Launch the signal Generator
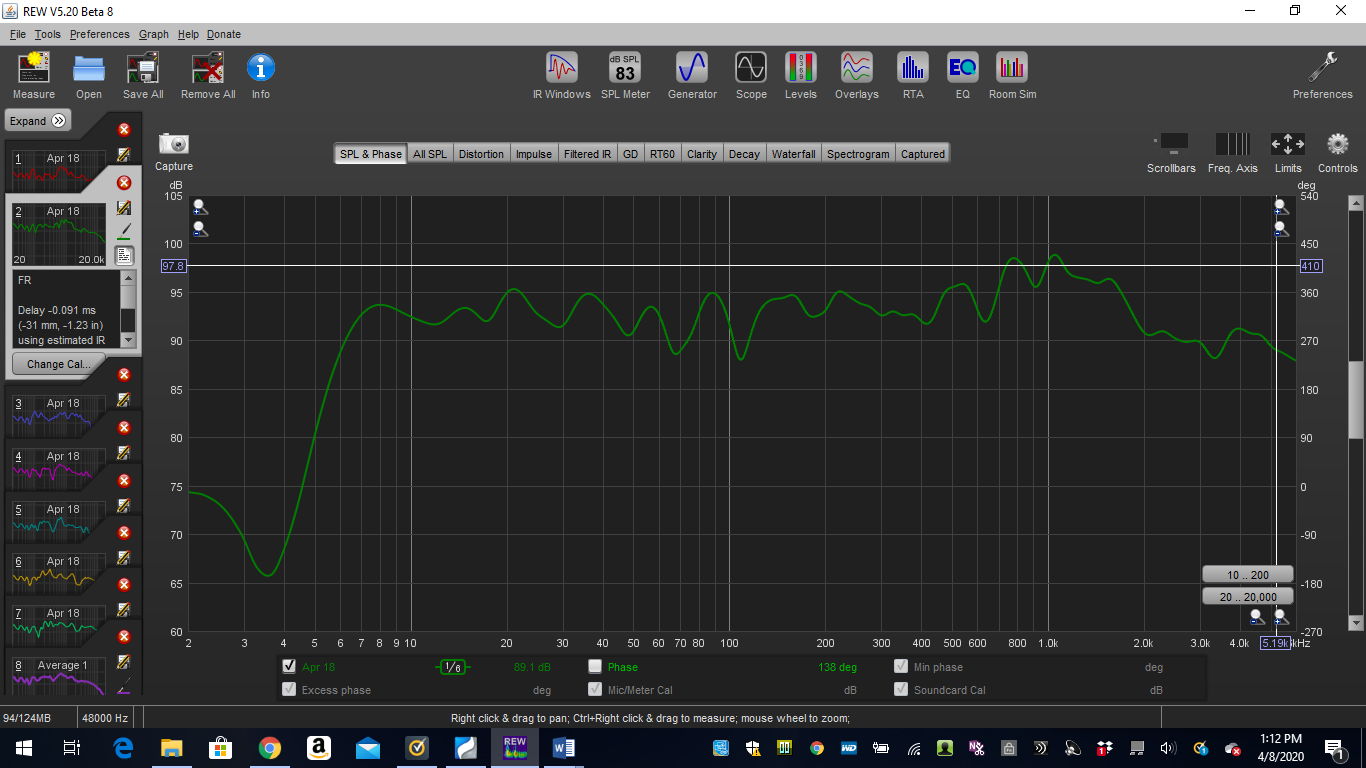The image size is (1366, 768). 692,76
